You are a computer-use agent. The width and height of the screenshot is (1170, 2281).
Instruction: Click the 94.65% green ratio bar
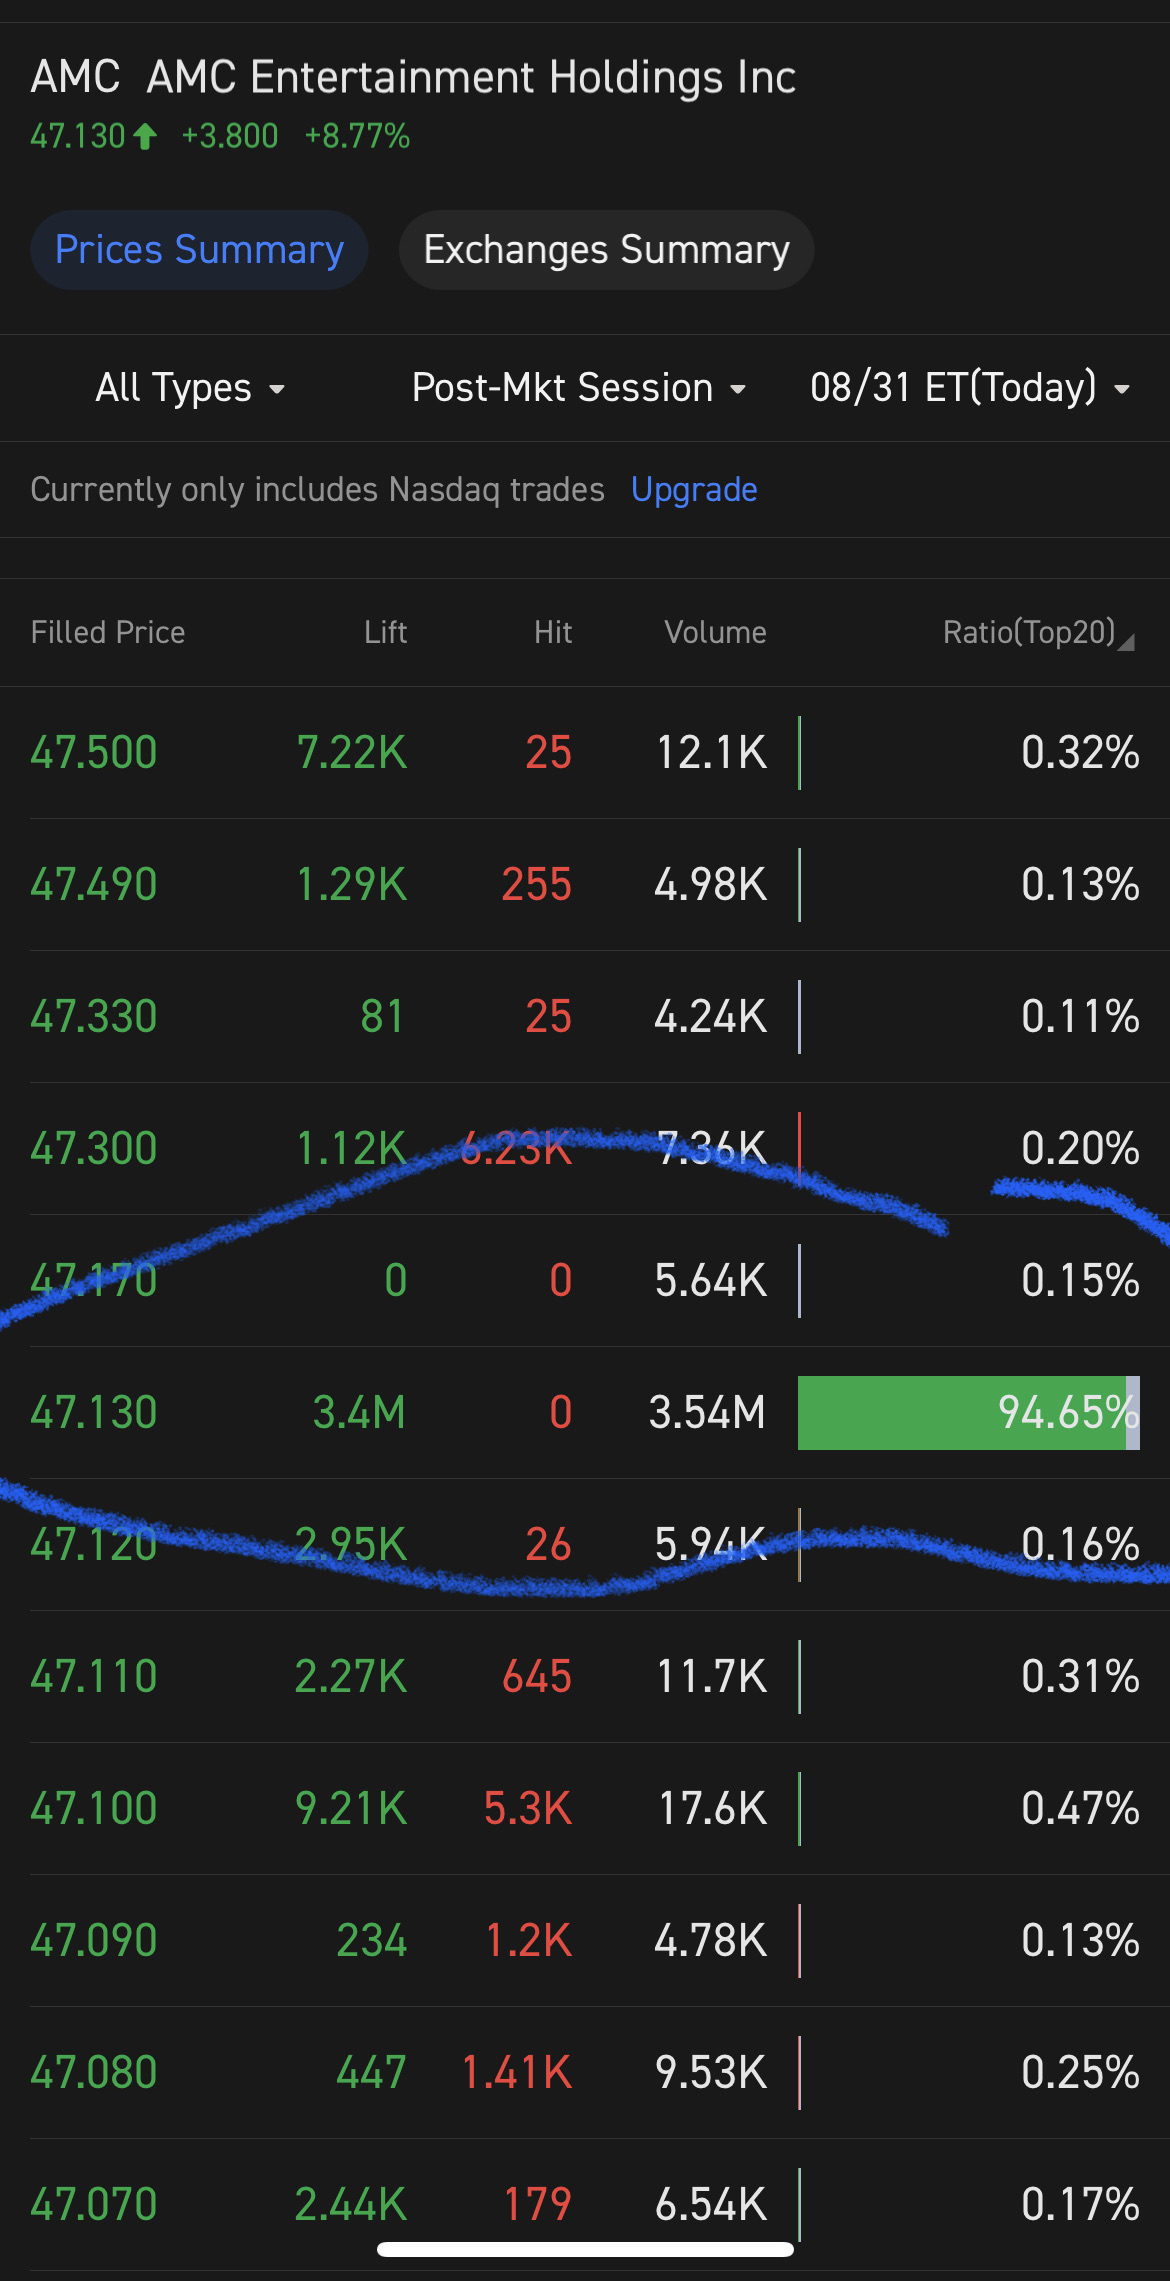pyautogui.click(x=968, y=1413)
